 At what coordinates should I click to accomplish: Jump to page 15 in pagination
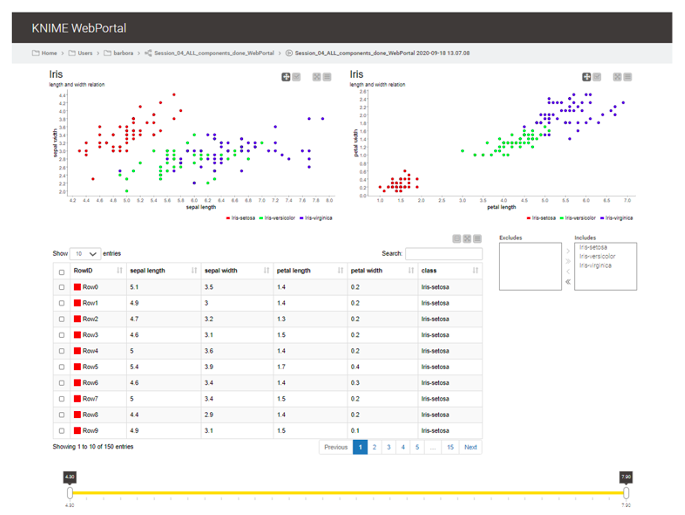(x=450, y=447)
